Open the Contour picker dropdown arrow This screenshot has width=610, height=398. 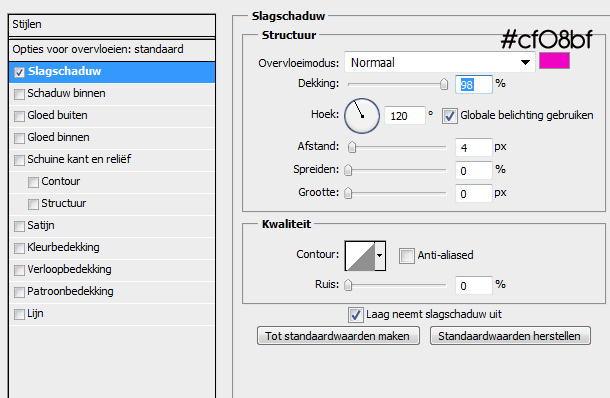pyautogui.click(x=380, y=256)
